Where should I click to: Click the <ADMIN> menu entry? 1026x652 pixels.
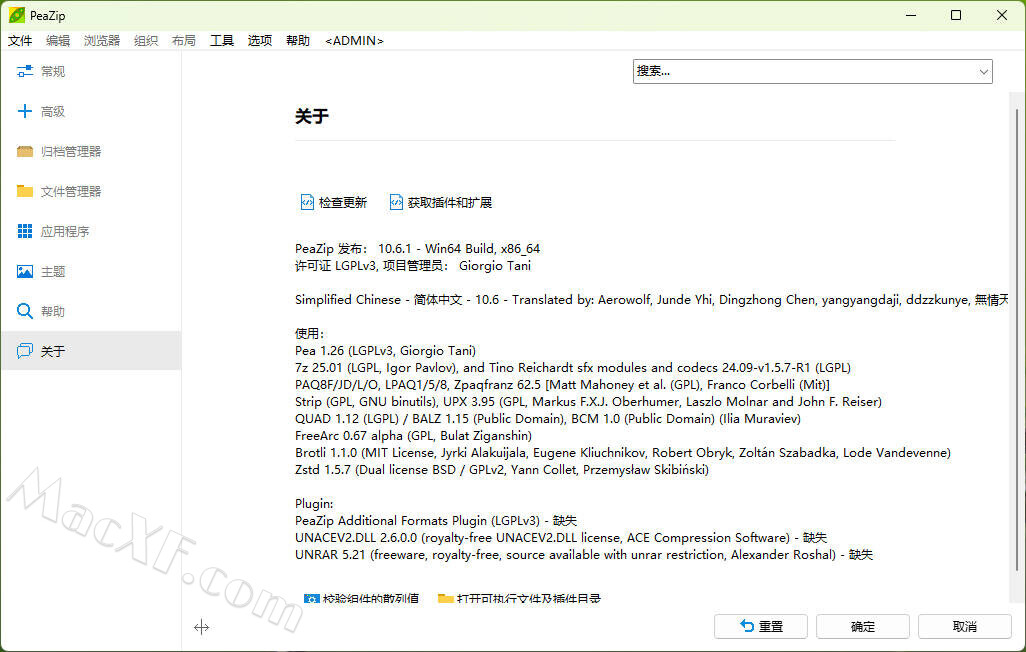(x=354, y=41)
